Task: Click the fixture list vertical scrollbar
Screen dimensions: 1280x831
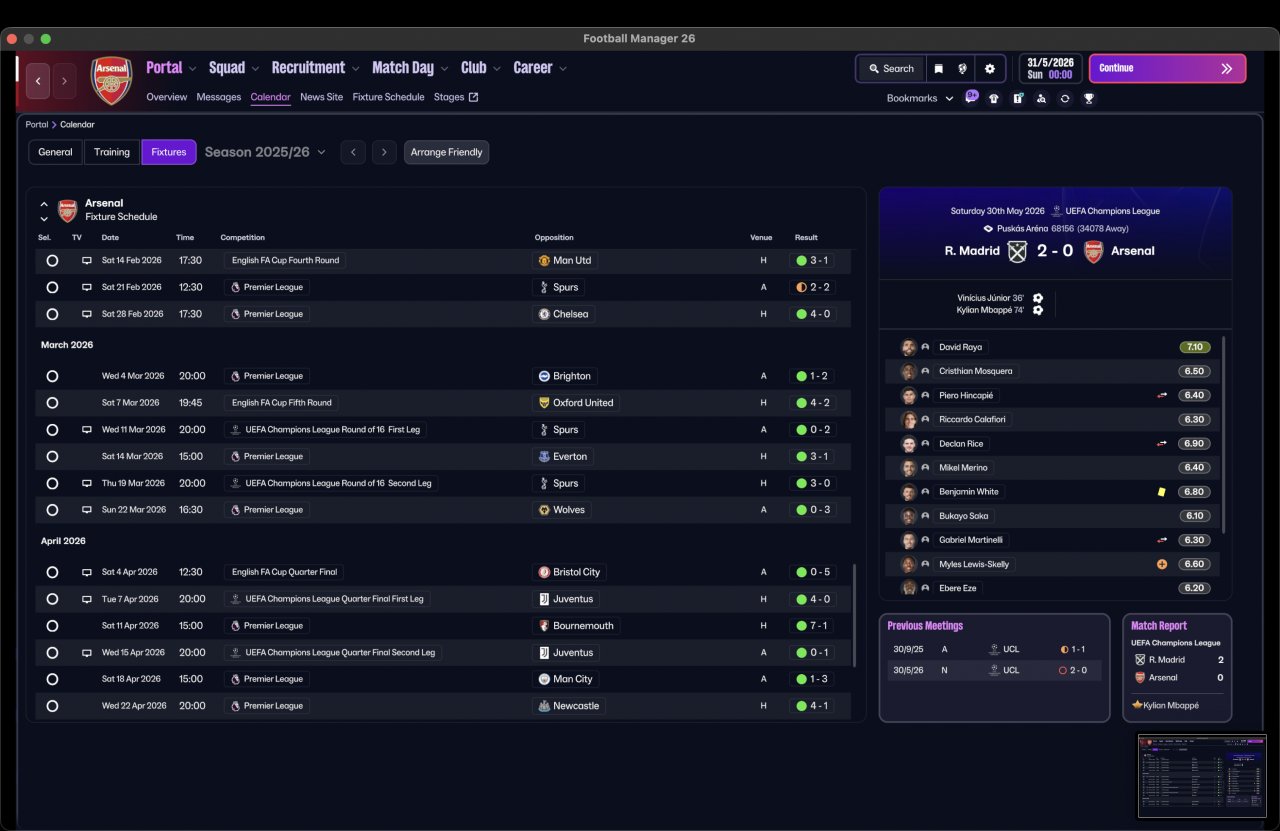Action: coord(855,614)
